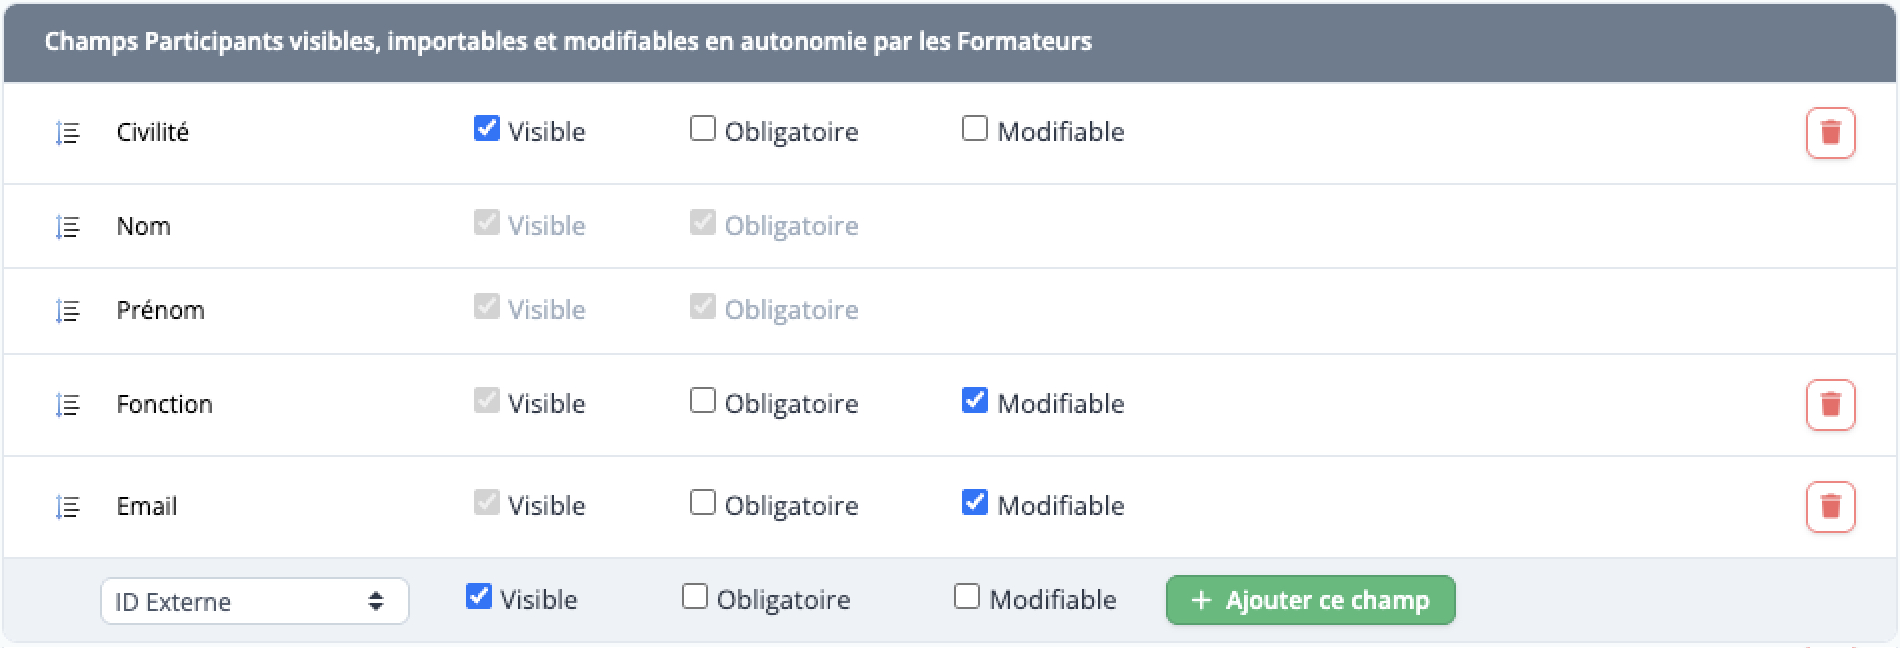
Task: Open the ID Externe field dropdown
Action: [254, 601]
